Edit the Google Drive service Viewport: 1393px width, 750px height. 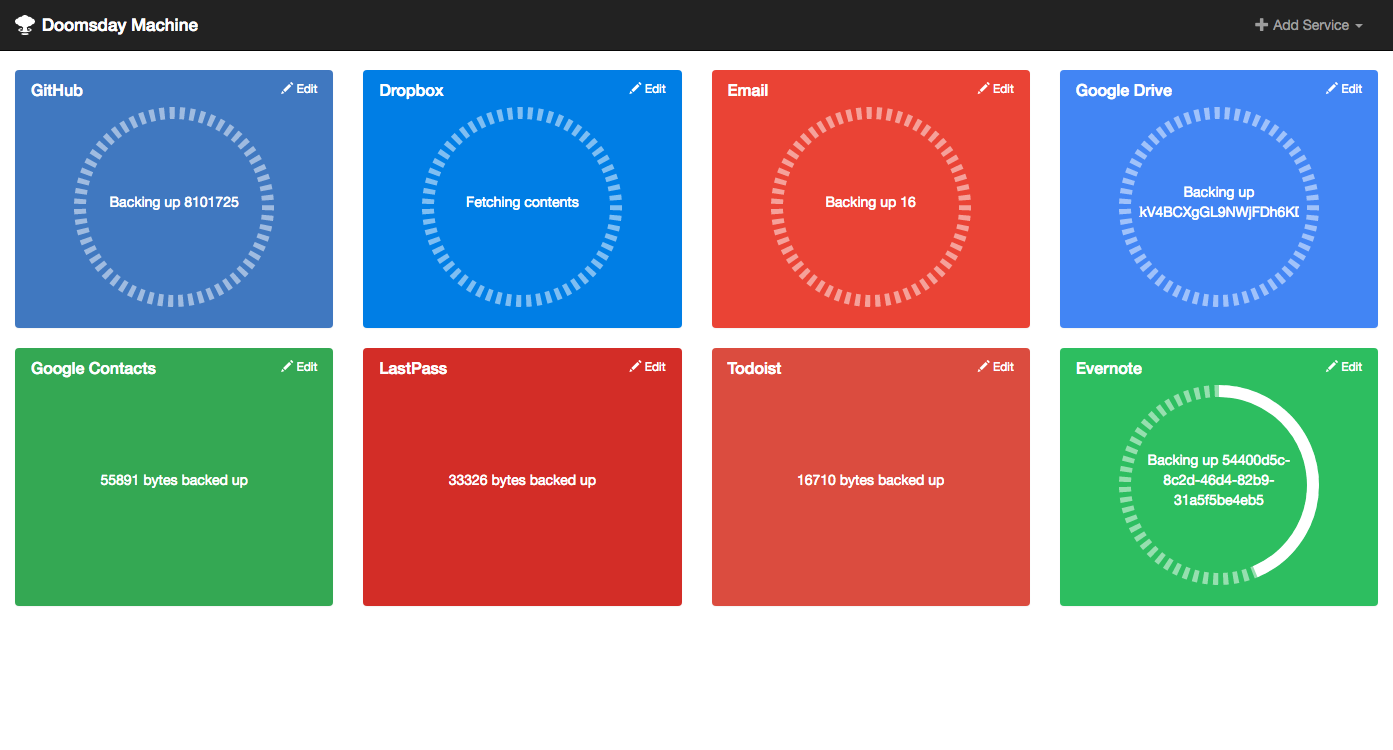point(1343,89)
